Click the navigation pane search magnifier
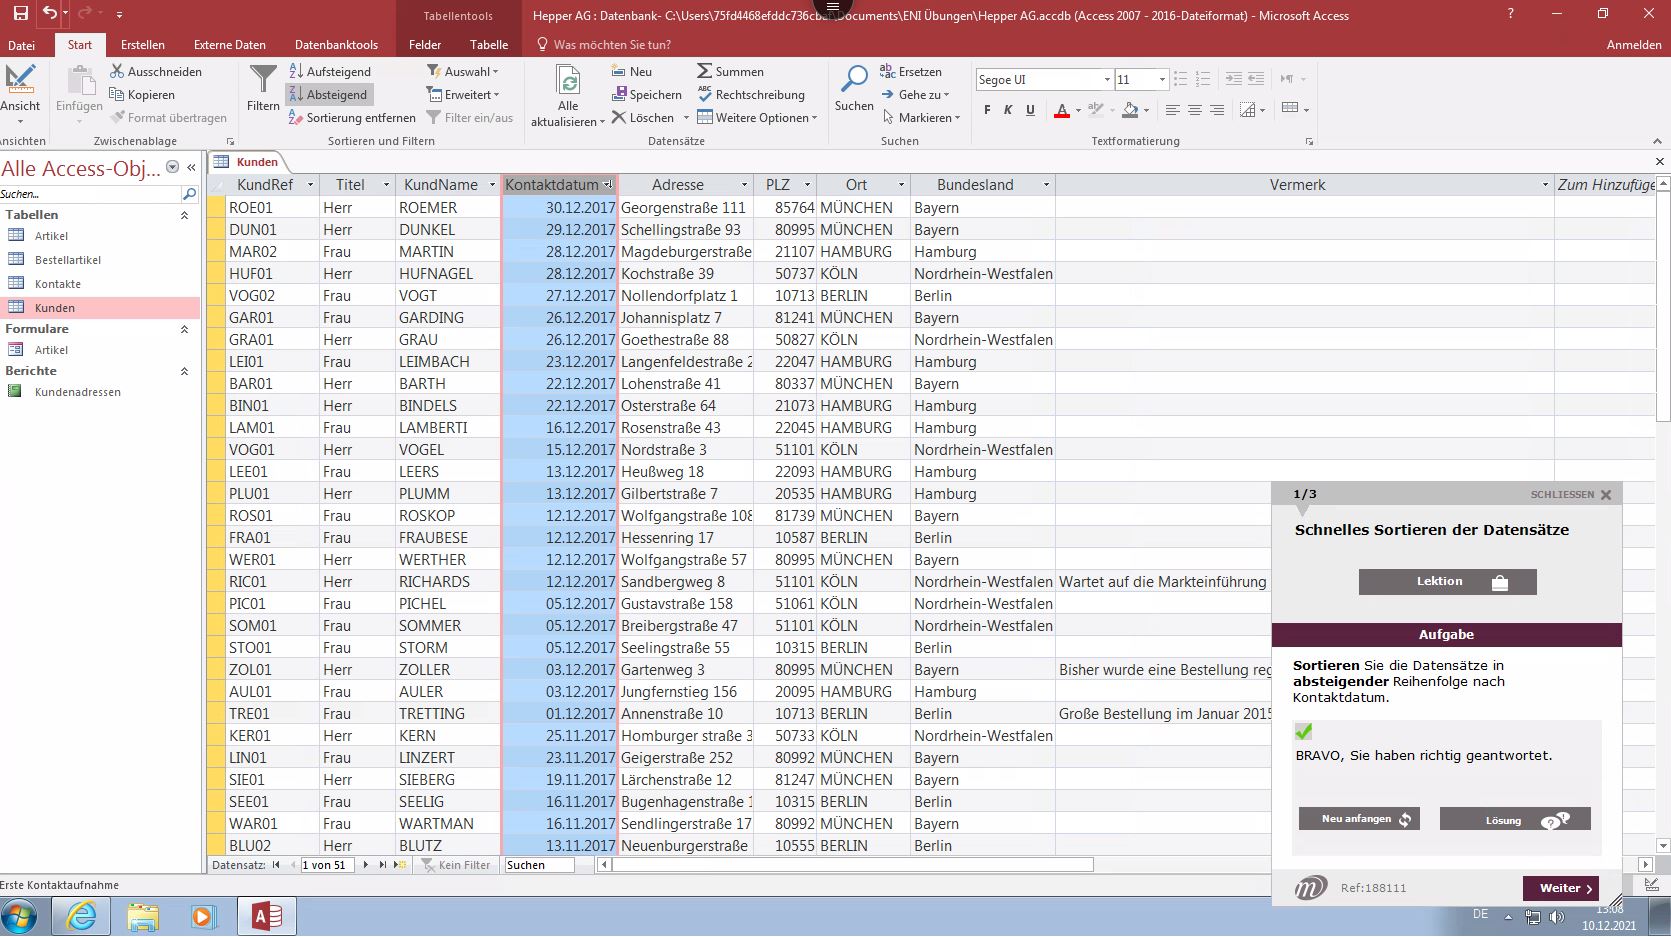1671x937 pixels. click(189, 194)
